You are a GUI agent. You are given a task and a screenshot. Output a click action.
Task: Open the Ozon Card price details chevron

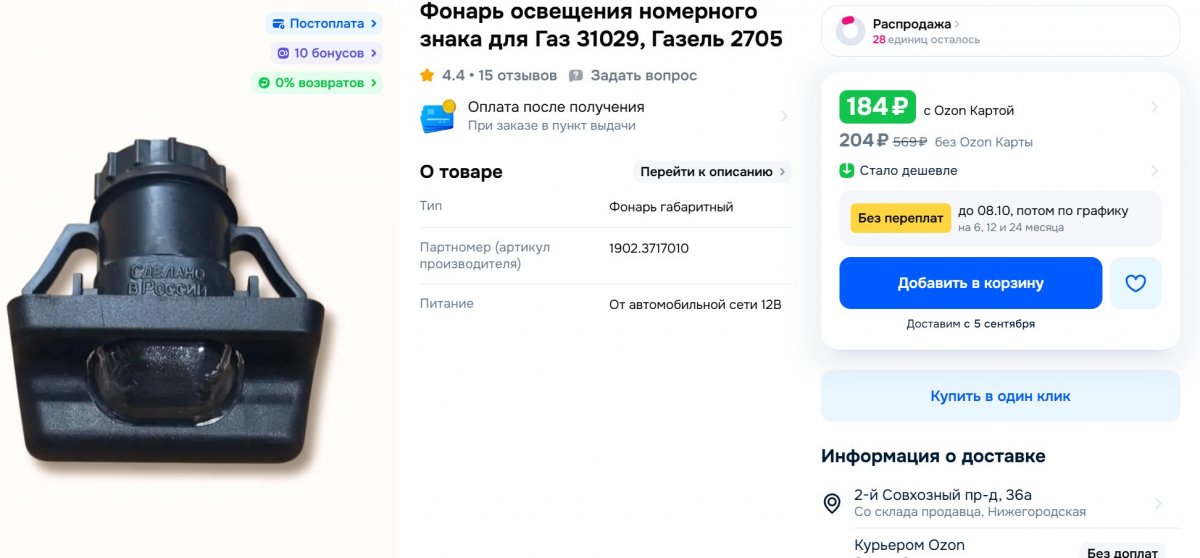coord(1155,107)
